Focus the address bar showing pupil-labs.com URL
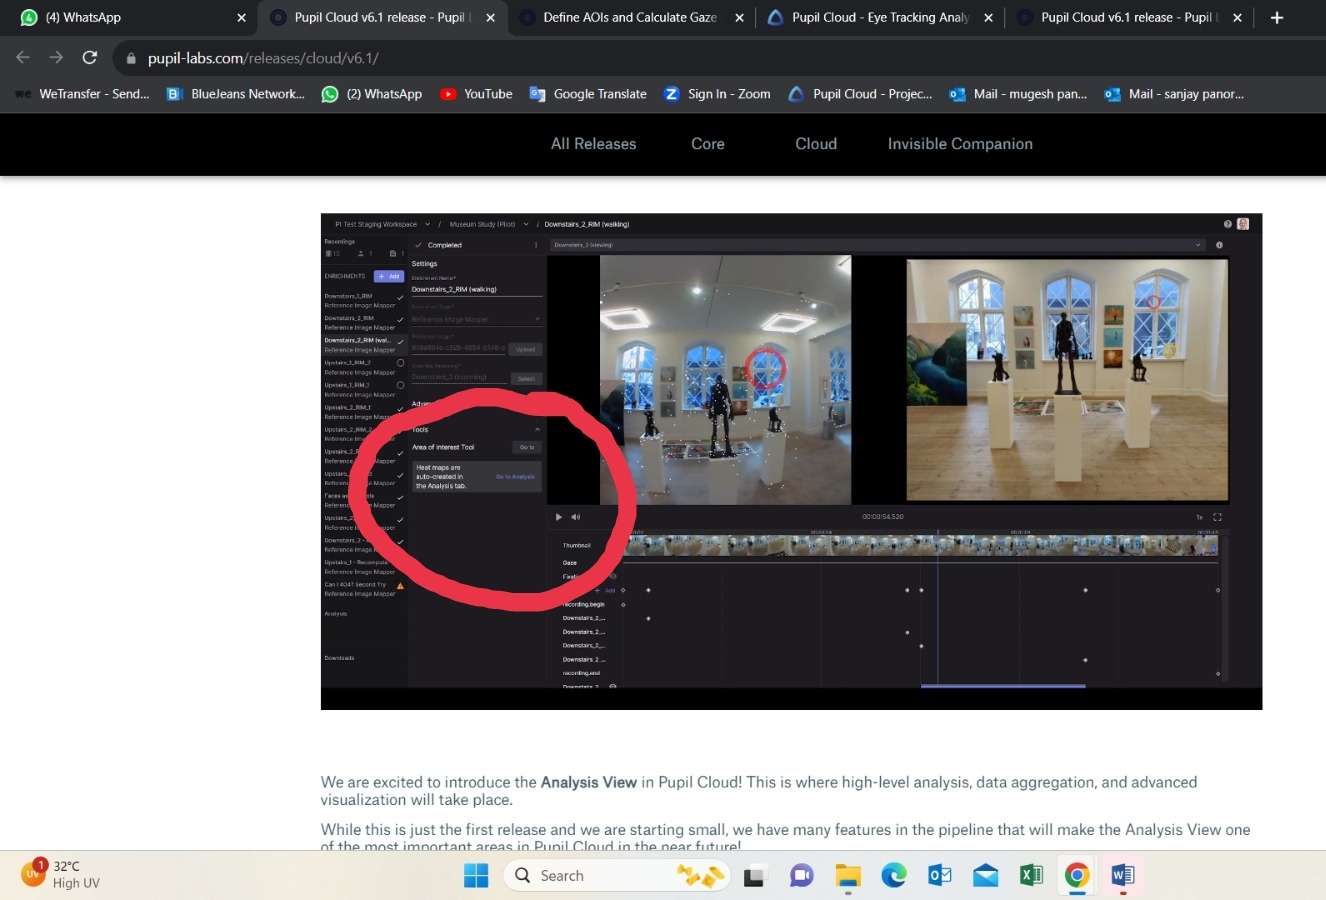The image size is (1326, 900). click(720, 58)
